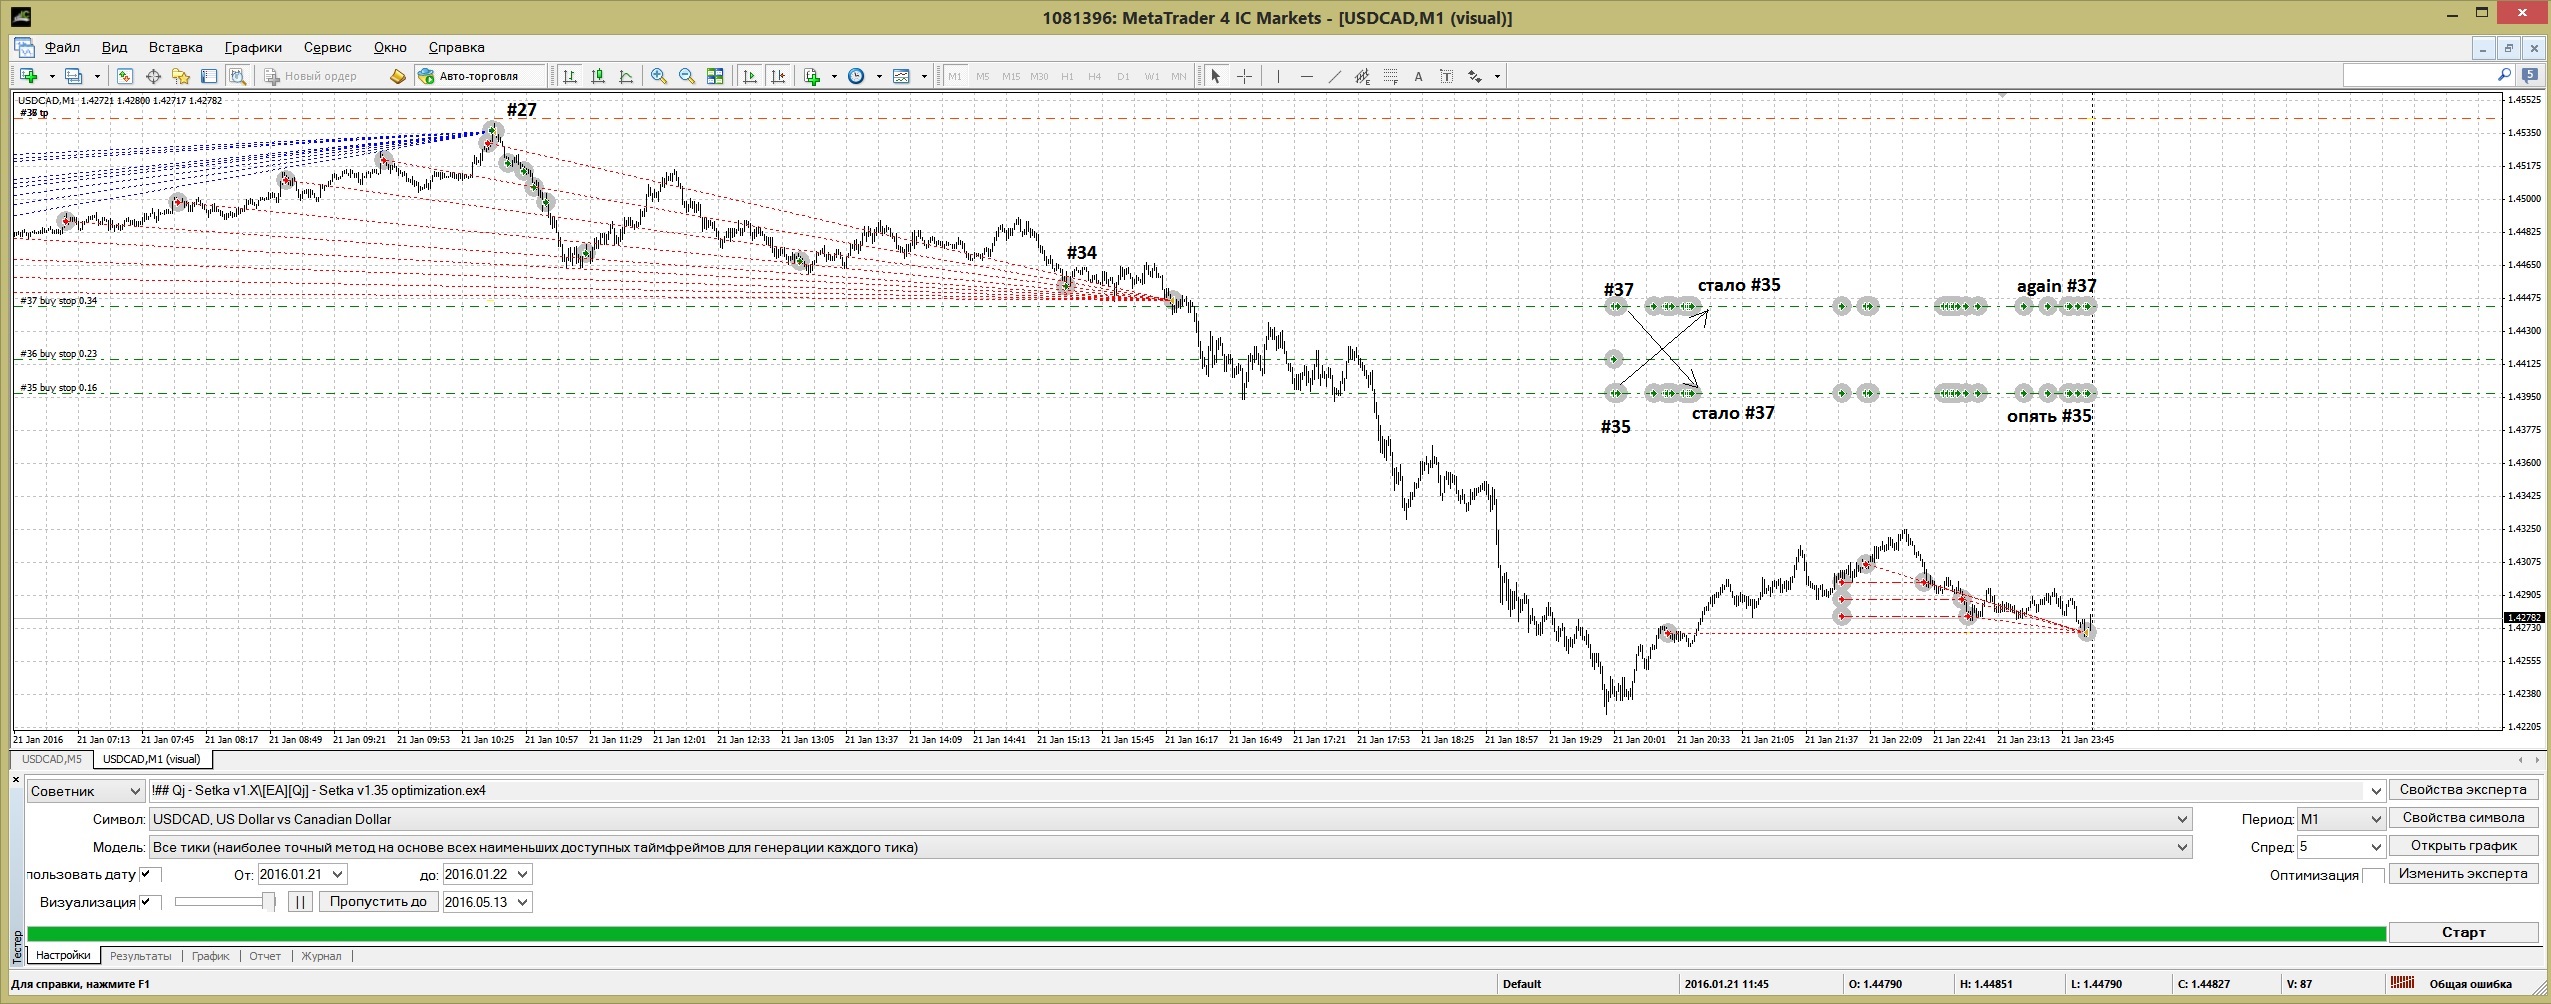Toggle the Auto-trading button
2551x1004 pixels.
coord(481,76)
